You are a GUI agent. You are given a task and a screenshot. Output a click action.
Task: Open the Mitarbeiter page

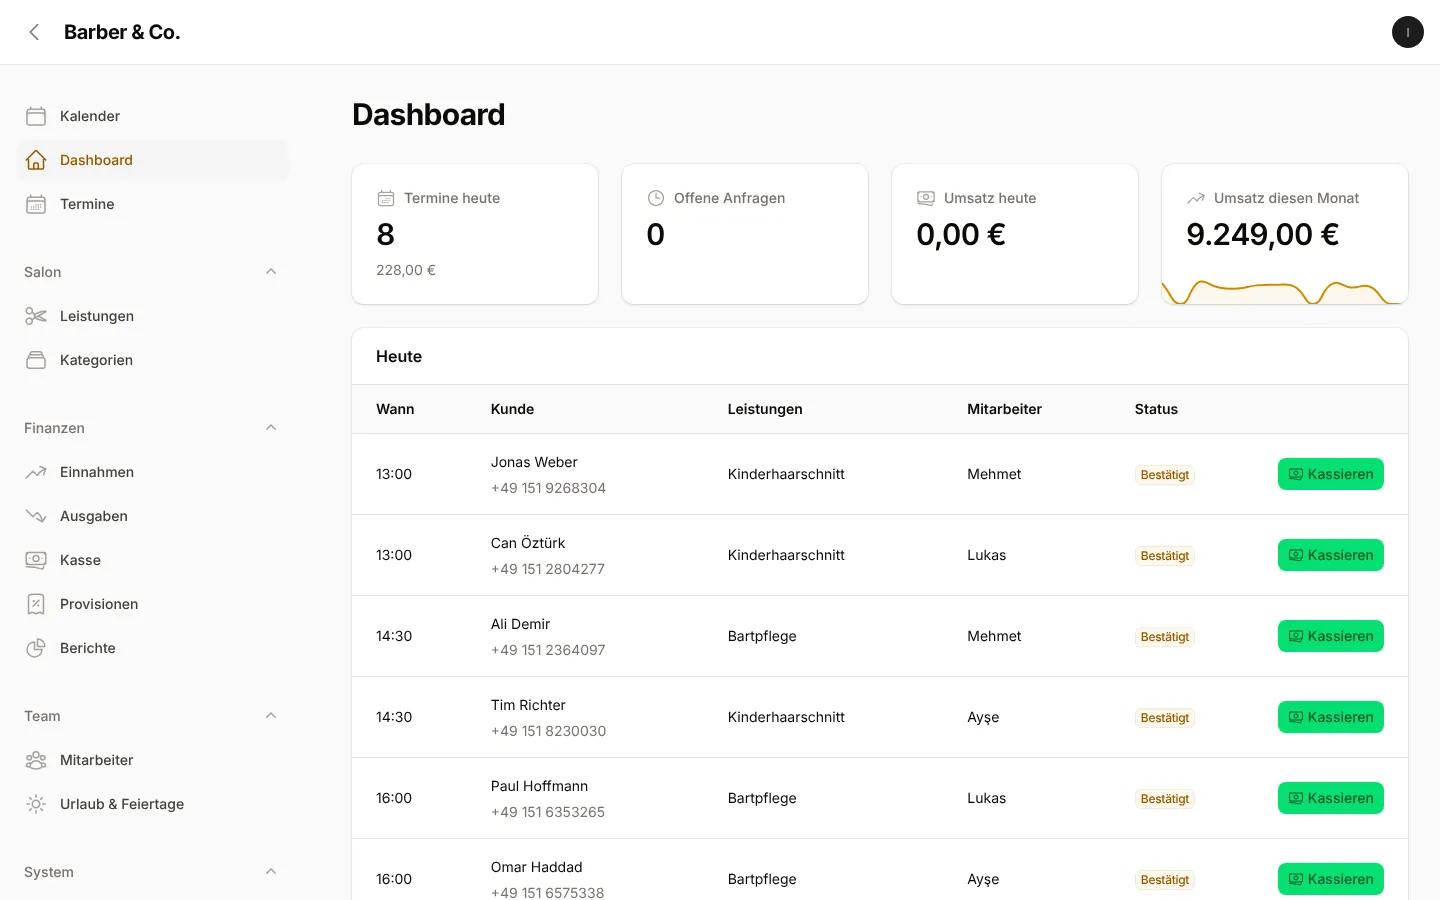[152, 760]
